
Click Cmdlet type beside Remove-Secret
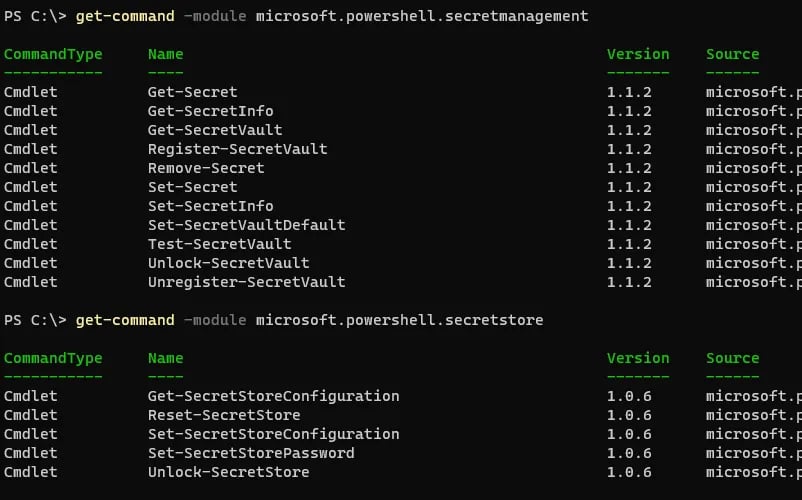click(30, 168)
